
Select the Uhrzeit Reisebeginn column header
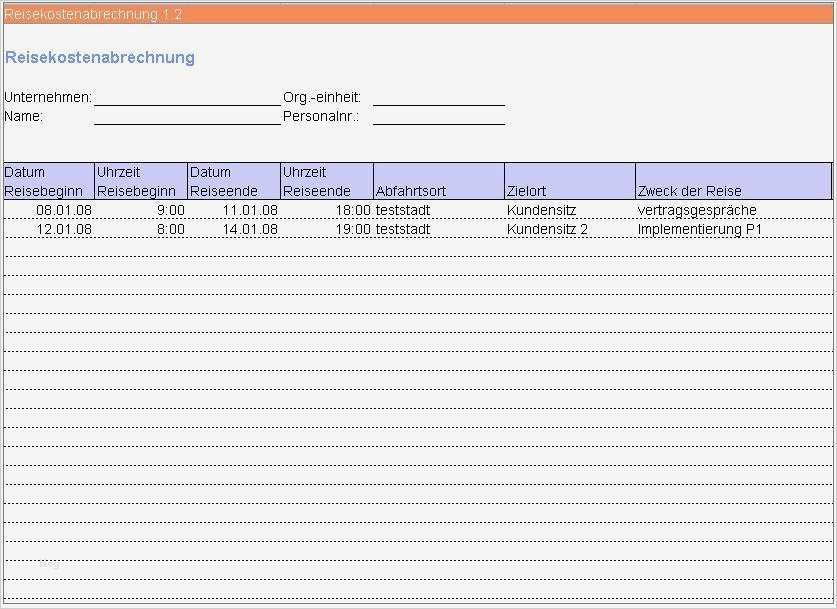tap(138, 181)
